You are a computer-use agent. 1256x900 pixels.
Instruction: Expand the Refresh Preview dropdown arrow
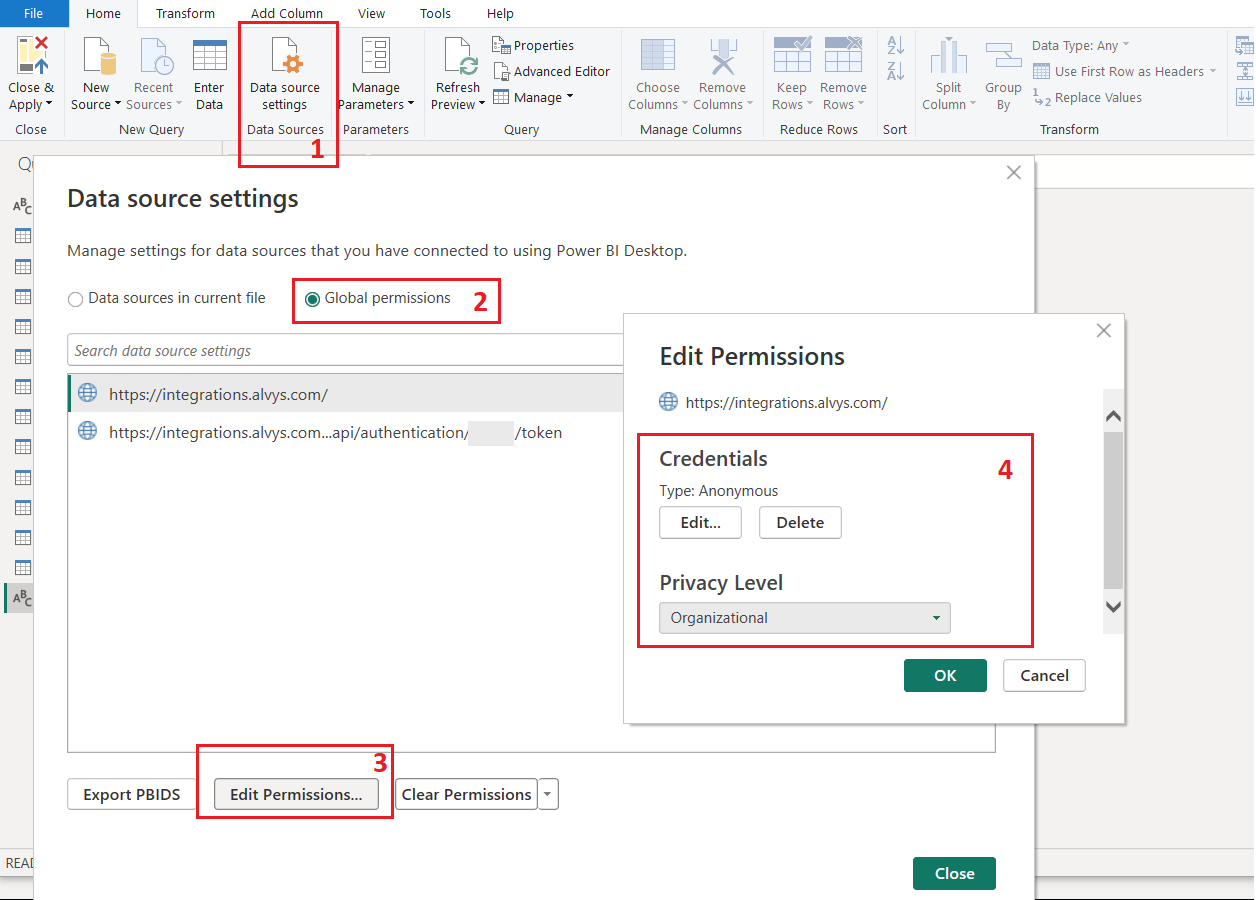pos(481,104)
